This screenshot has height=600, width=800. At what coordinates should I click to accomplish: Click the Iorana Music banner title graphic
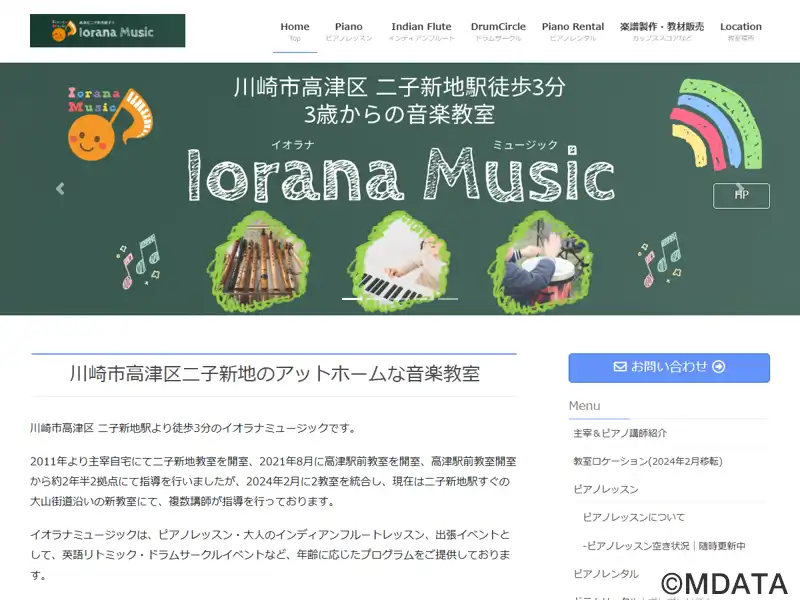point(402,174)
